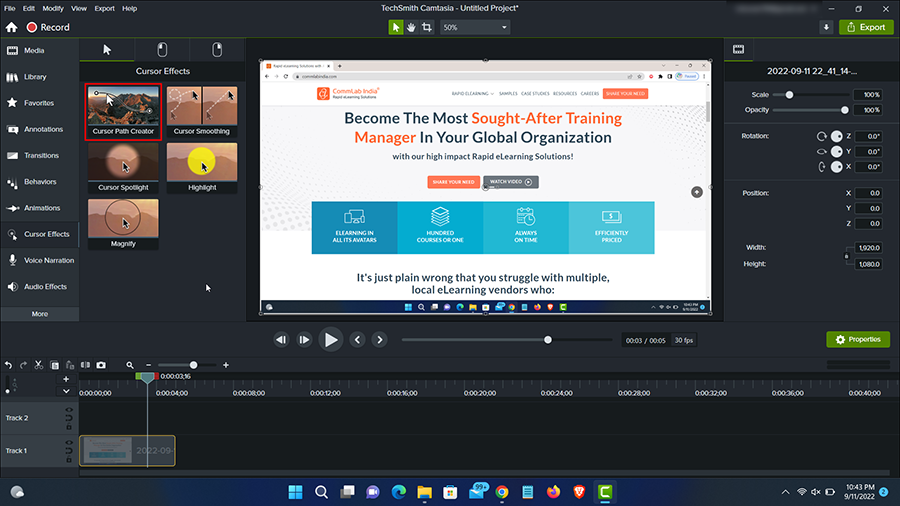Select the Magnify cursor effect

(x=123, y=224)
